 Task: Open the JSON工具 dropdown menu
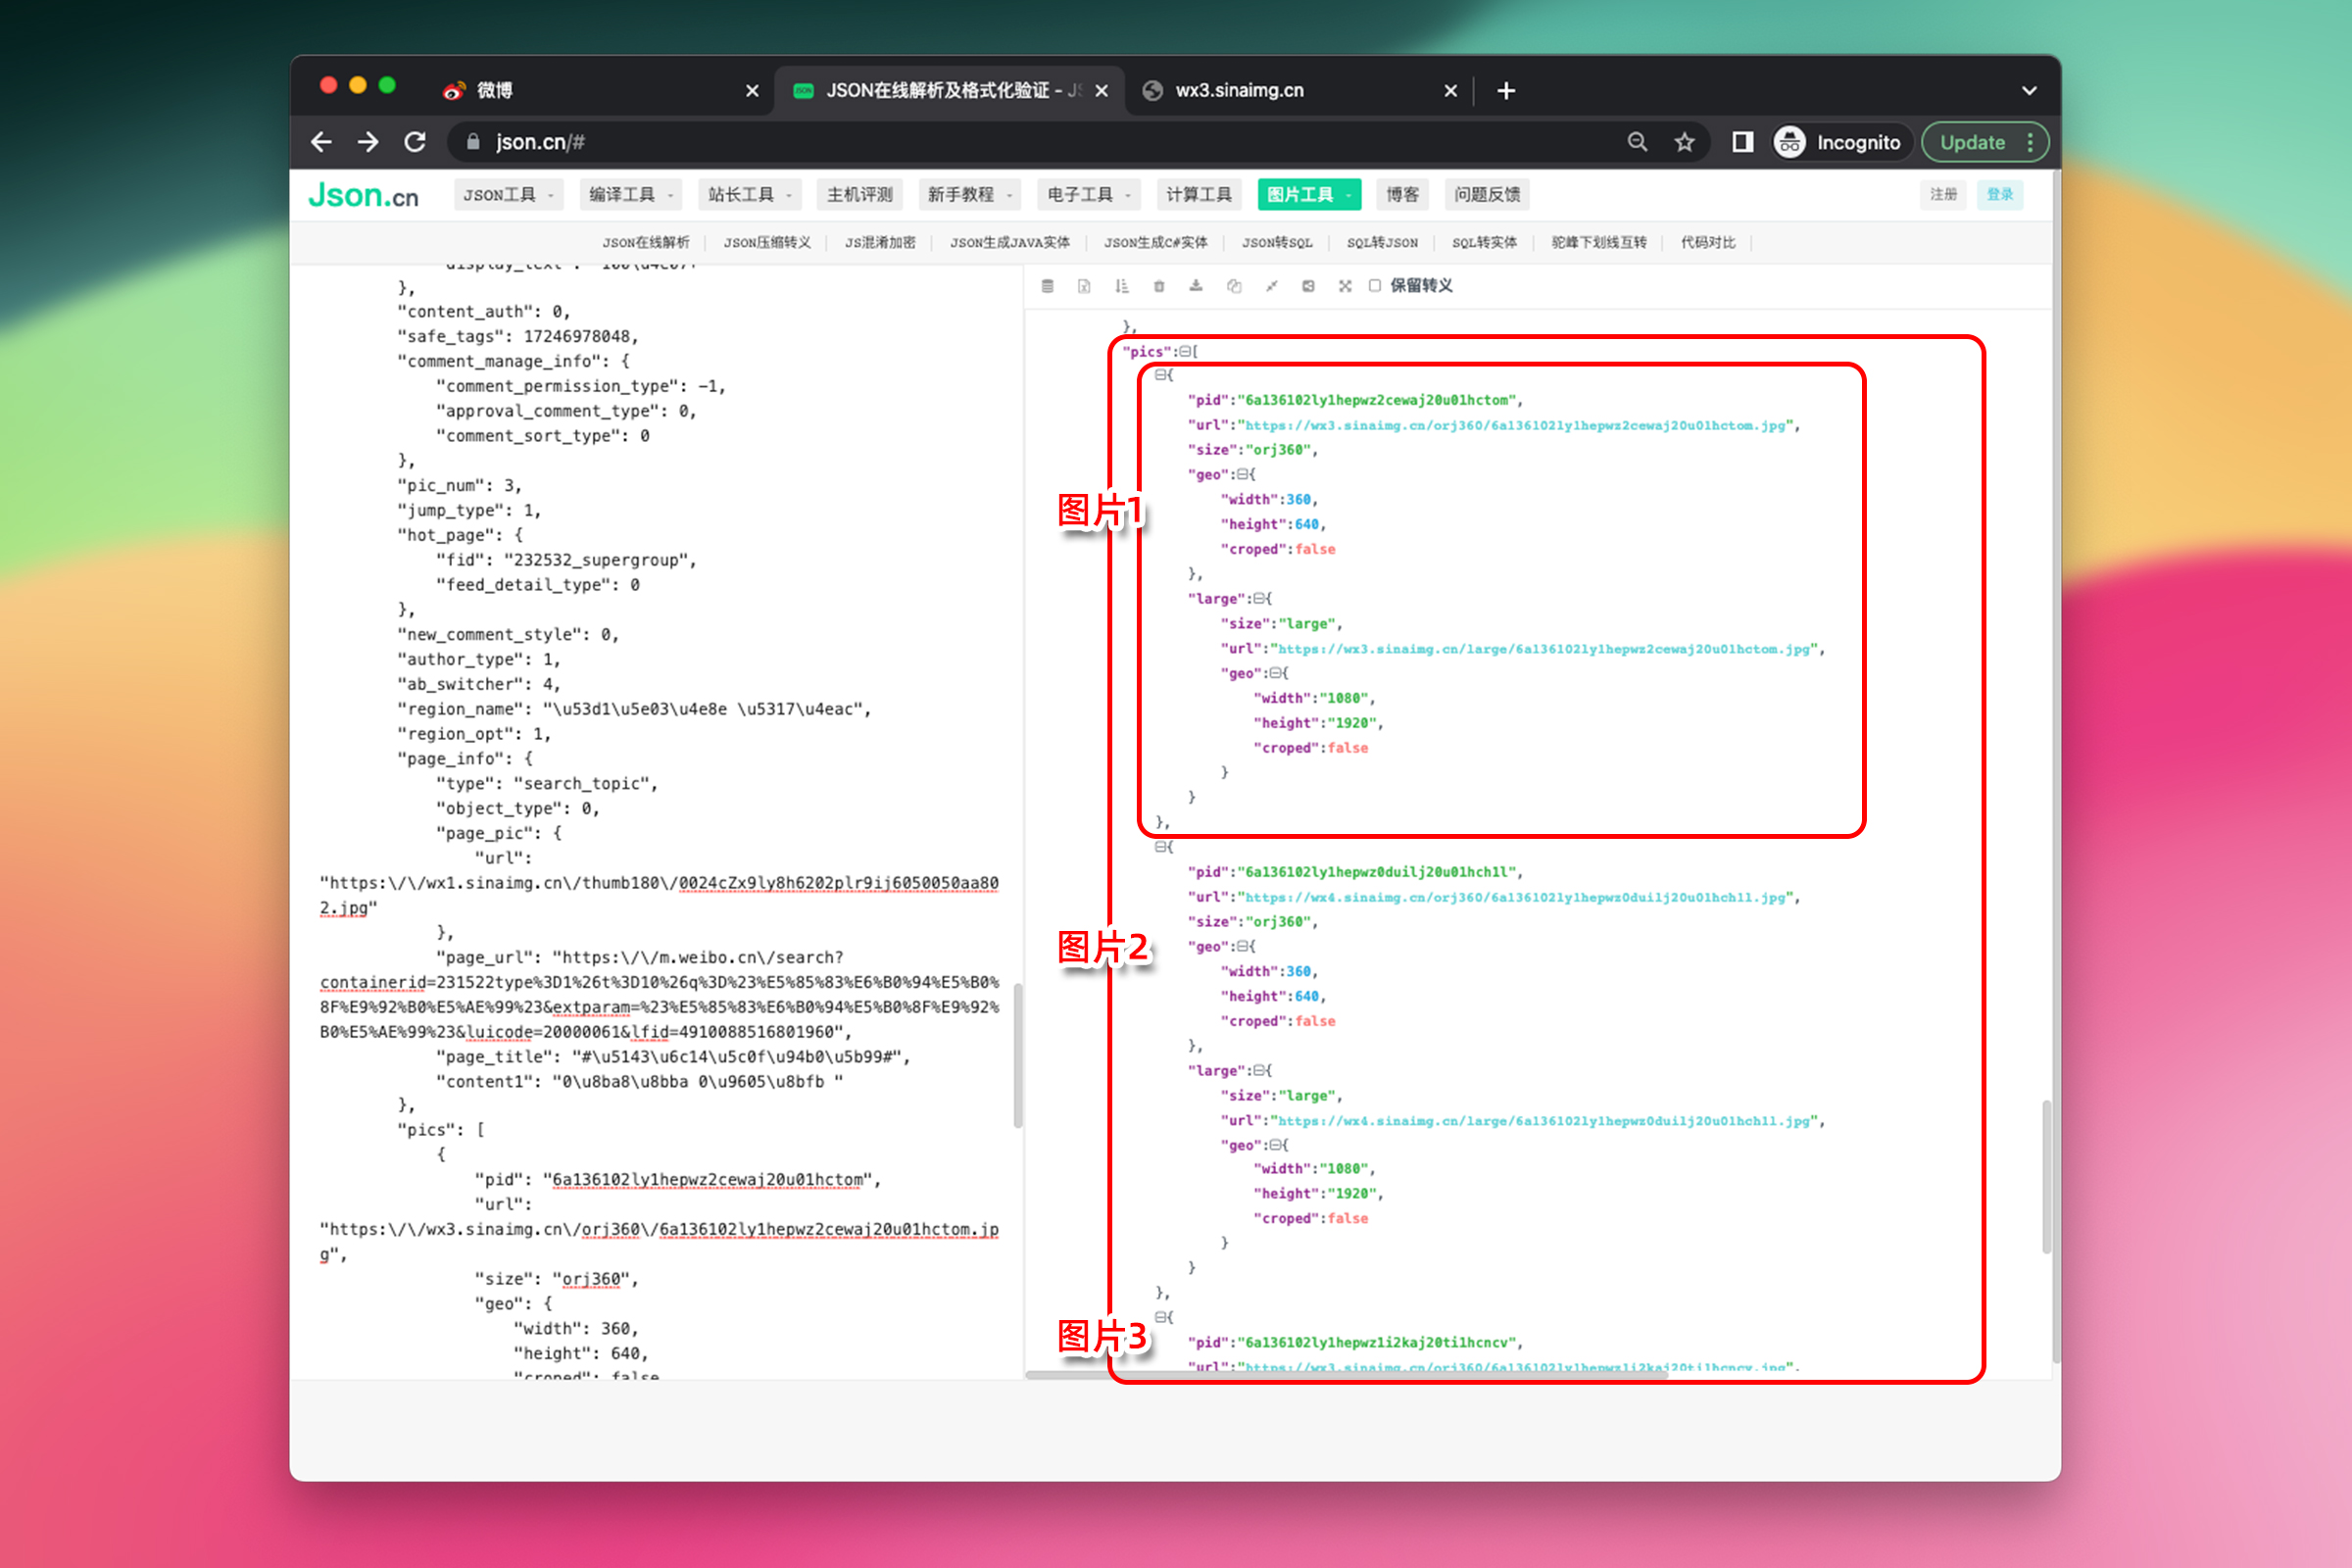click(x=508, y=195)
